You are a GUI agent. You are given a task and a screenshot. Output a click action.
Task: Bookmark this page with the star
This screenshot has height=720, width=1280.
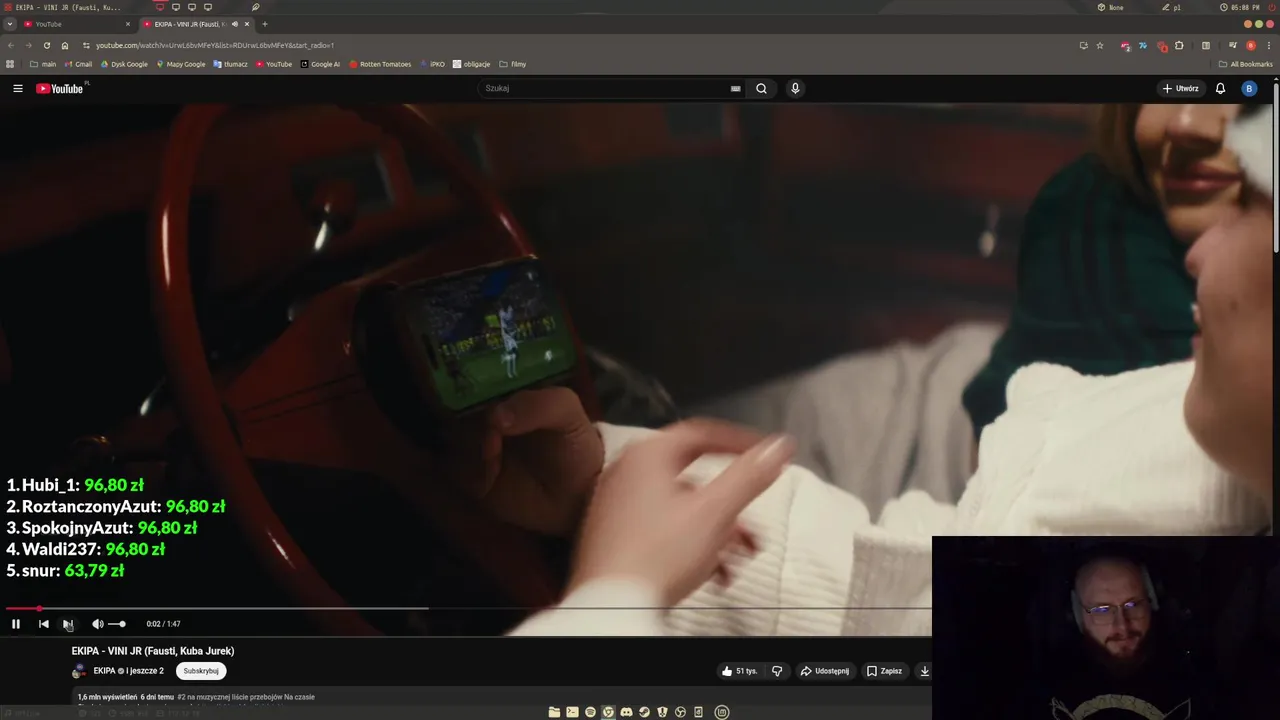click(1100, 45)
